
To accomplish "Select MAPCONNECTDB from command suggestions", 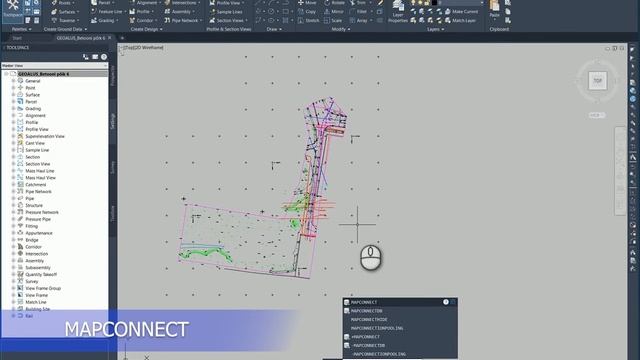I will 400,311.
